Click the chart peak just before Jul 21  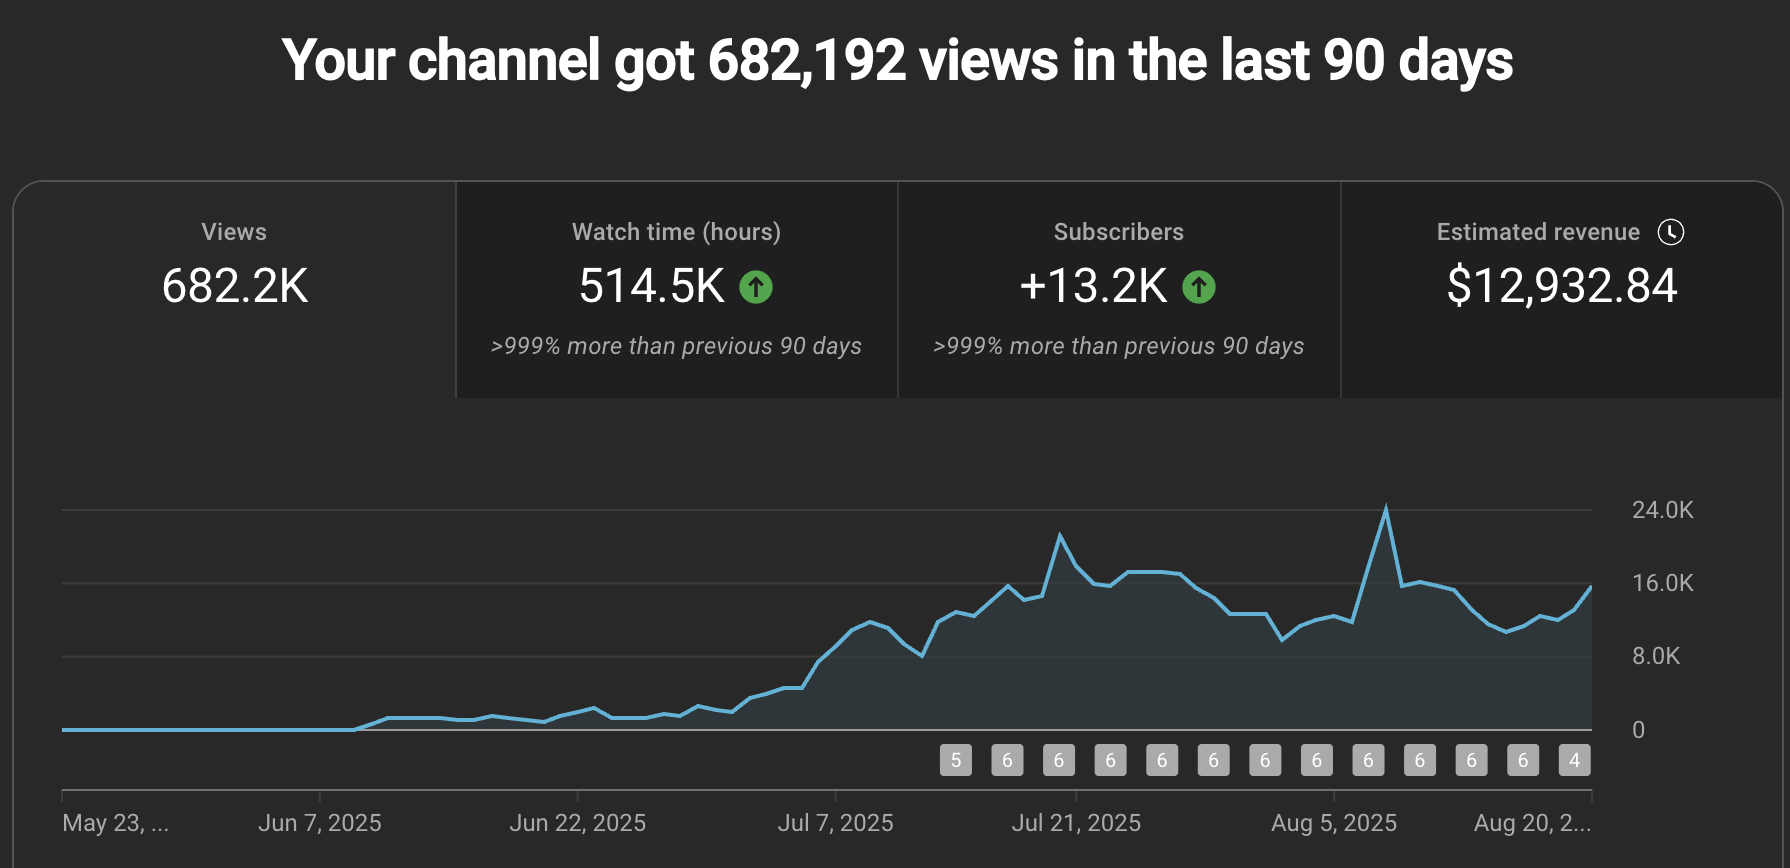[1060, 537]
